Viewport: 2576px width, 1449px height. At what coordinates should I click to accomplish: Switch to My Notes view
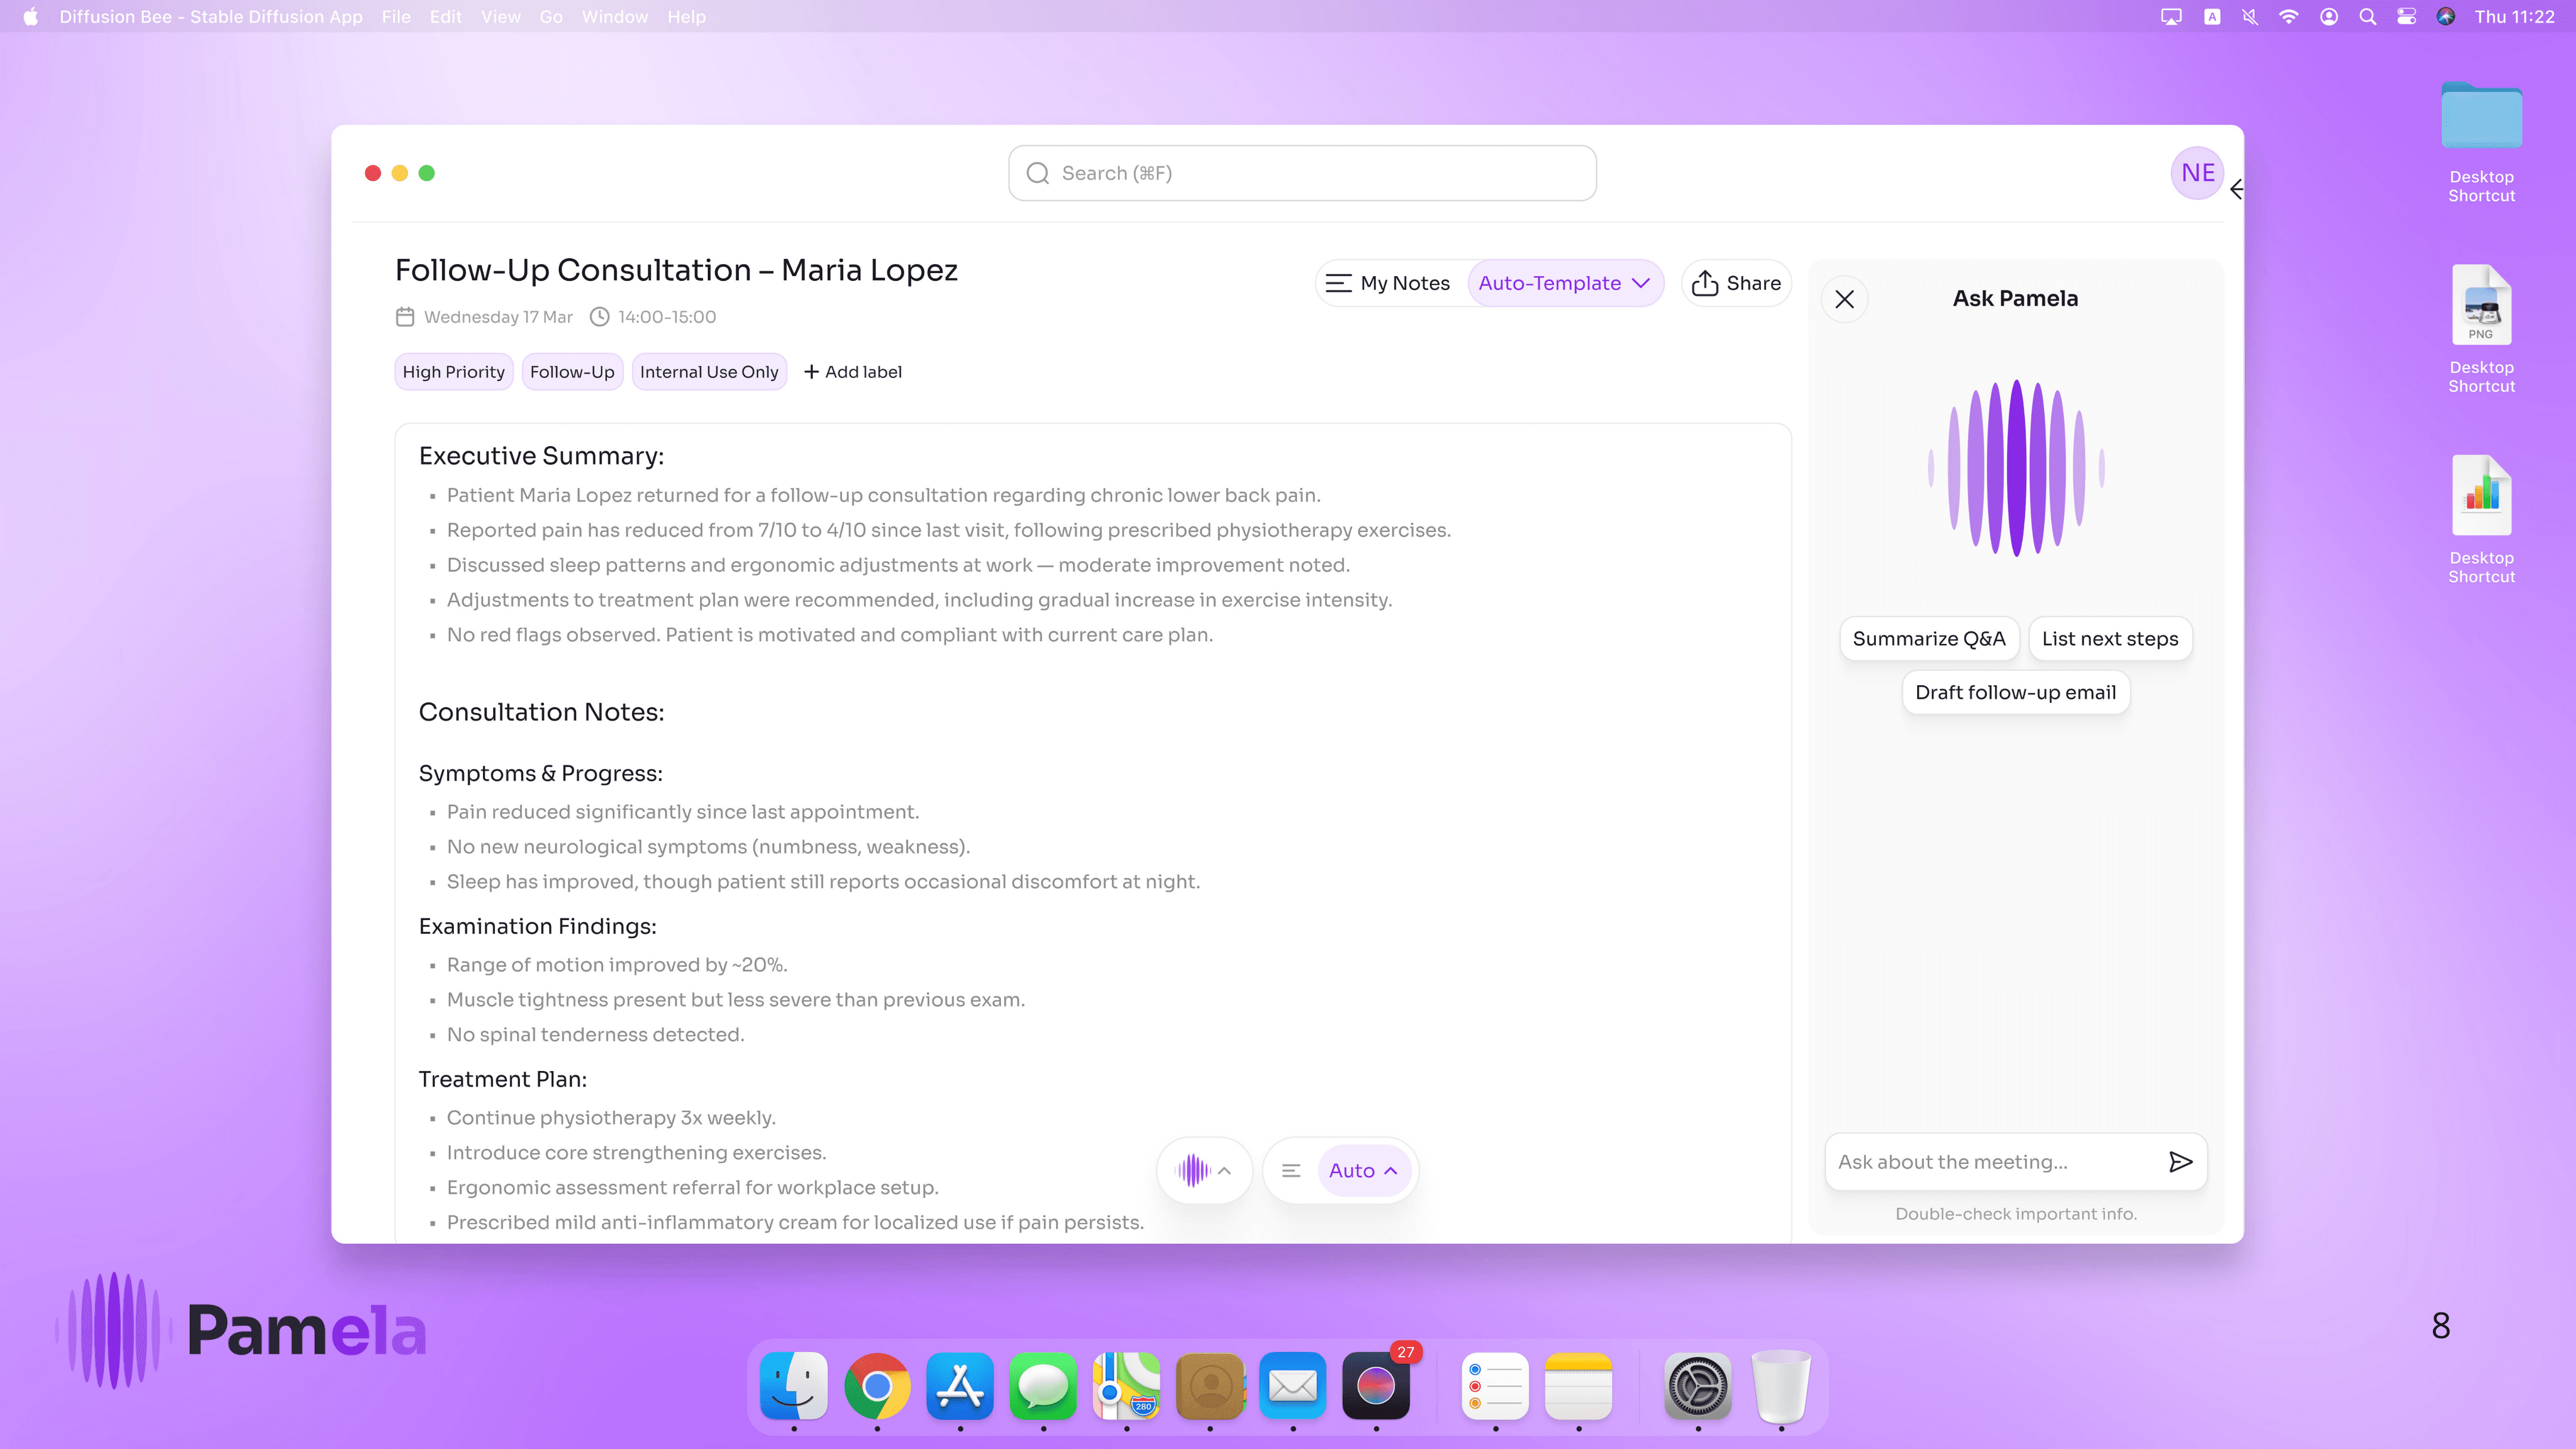pyautogui.click(x=1388, y=283)
